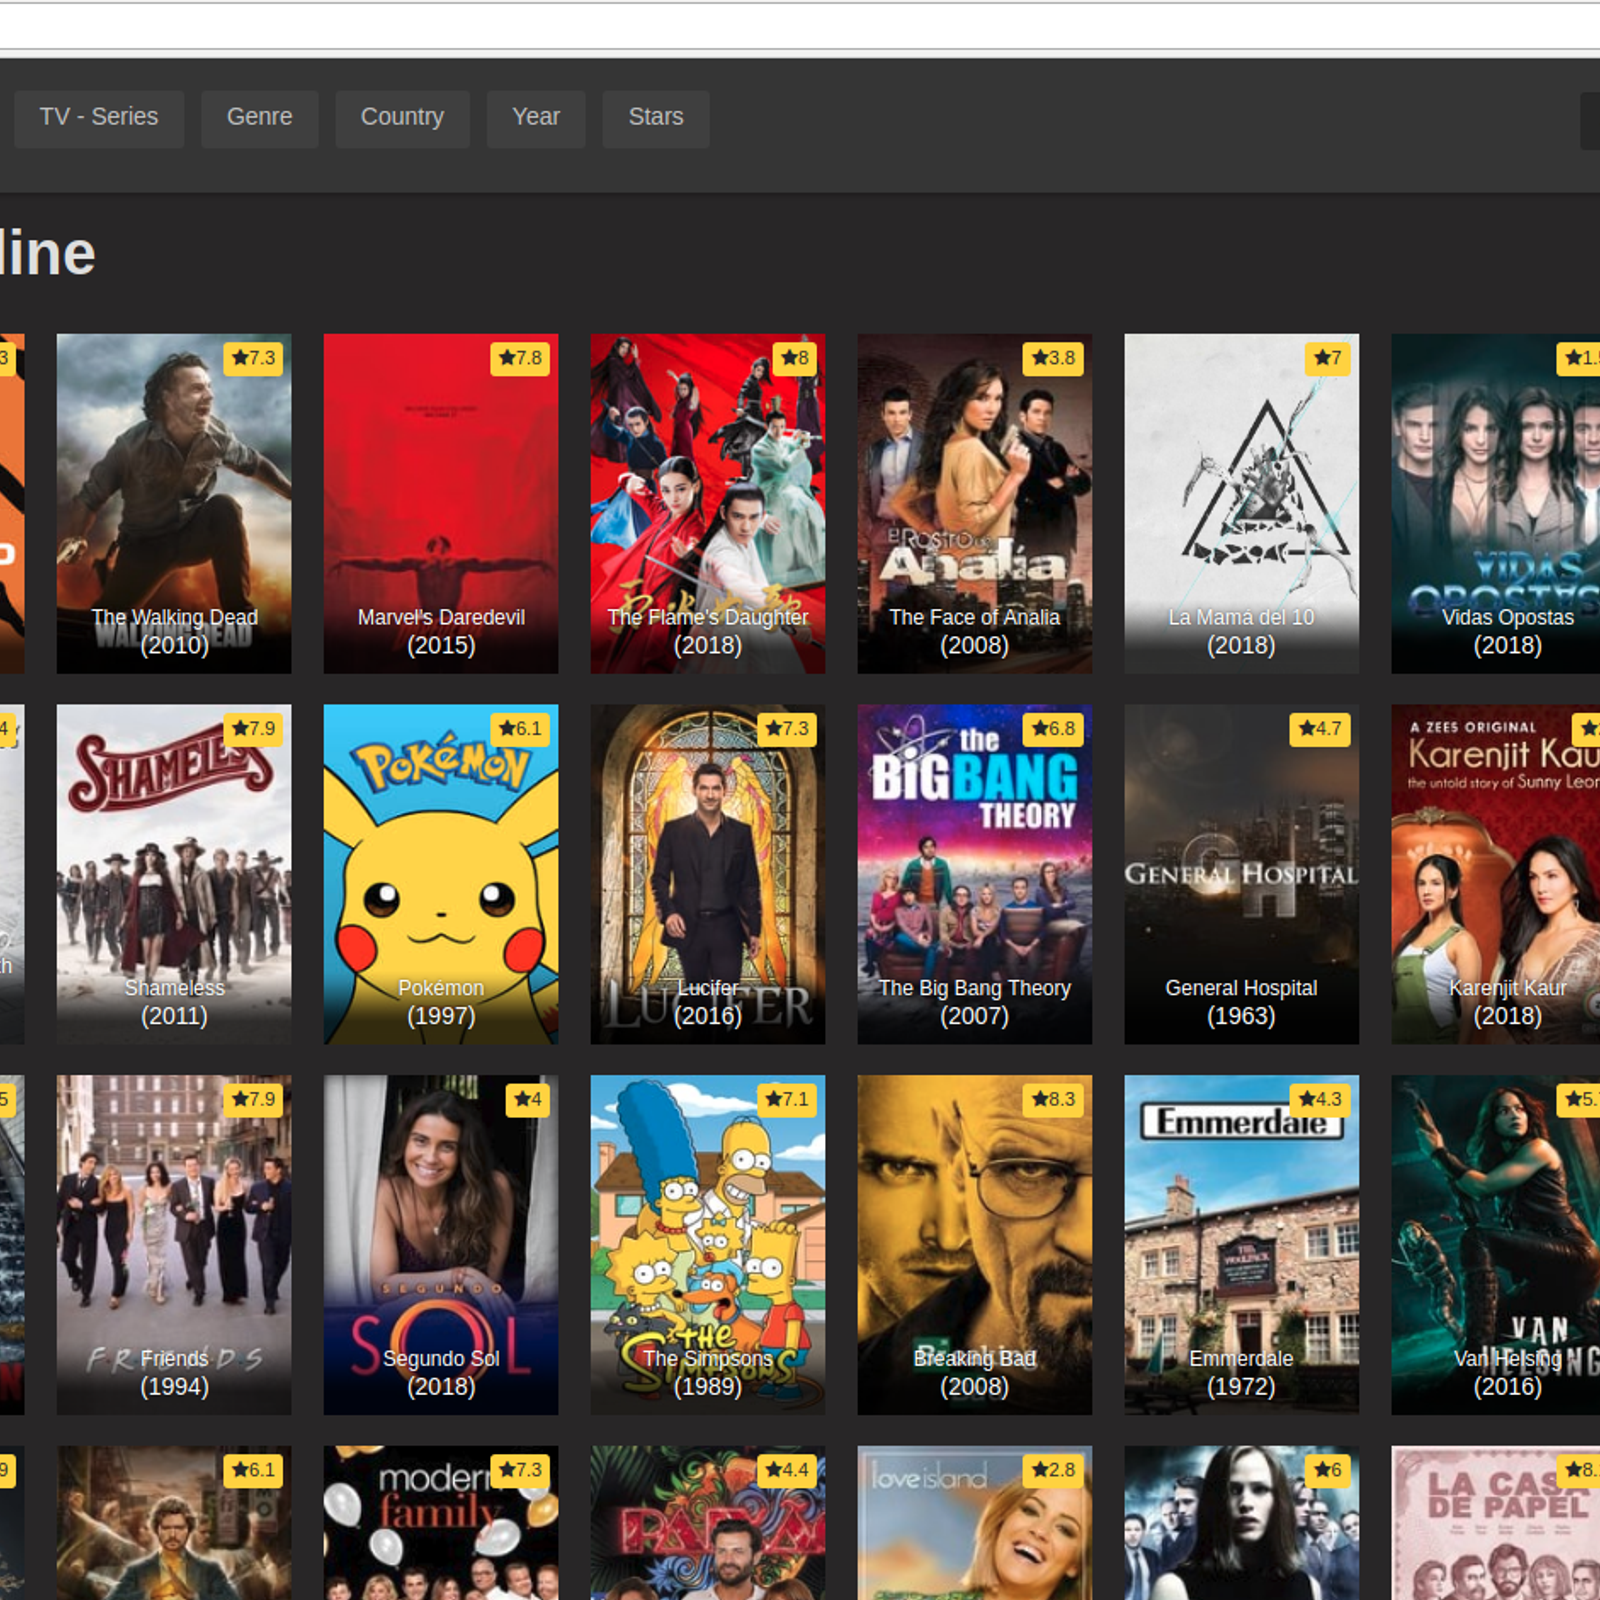Click the 7 star rating on La Mamá del 10

click(1328, 358)
